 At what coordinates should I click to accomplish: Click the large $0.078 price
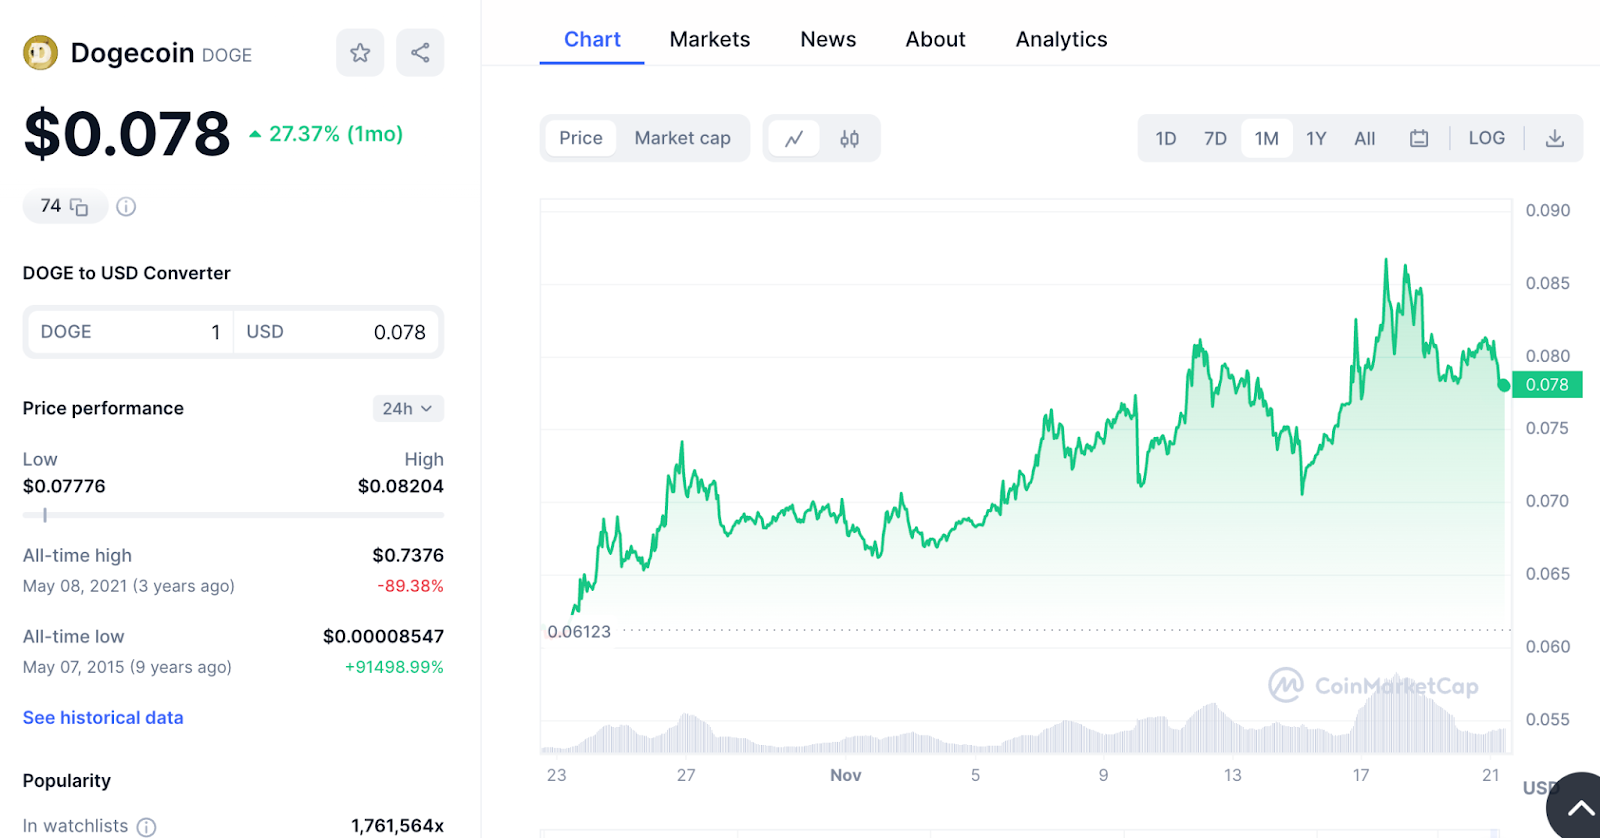pos(127,134)
